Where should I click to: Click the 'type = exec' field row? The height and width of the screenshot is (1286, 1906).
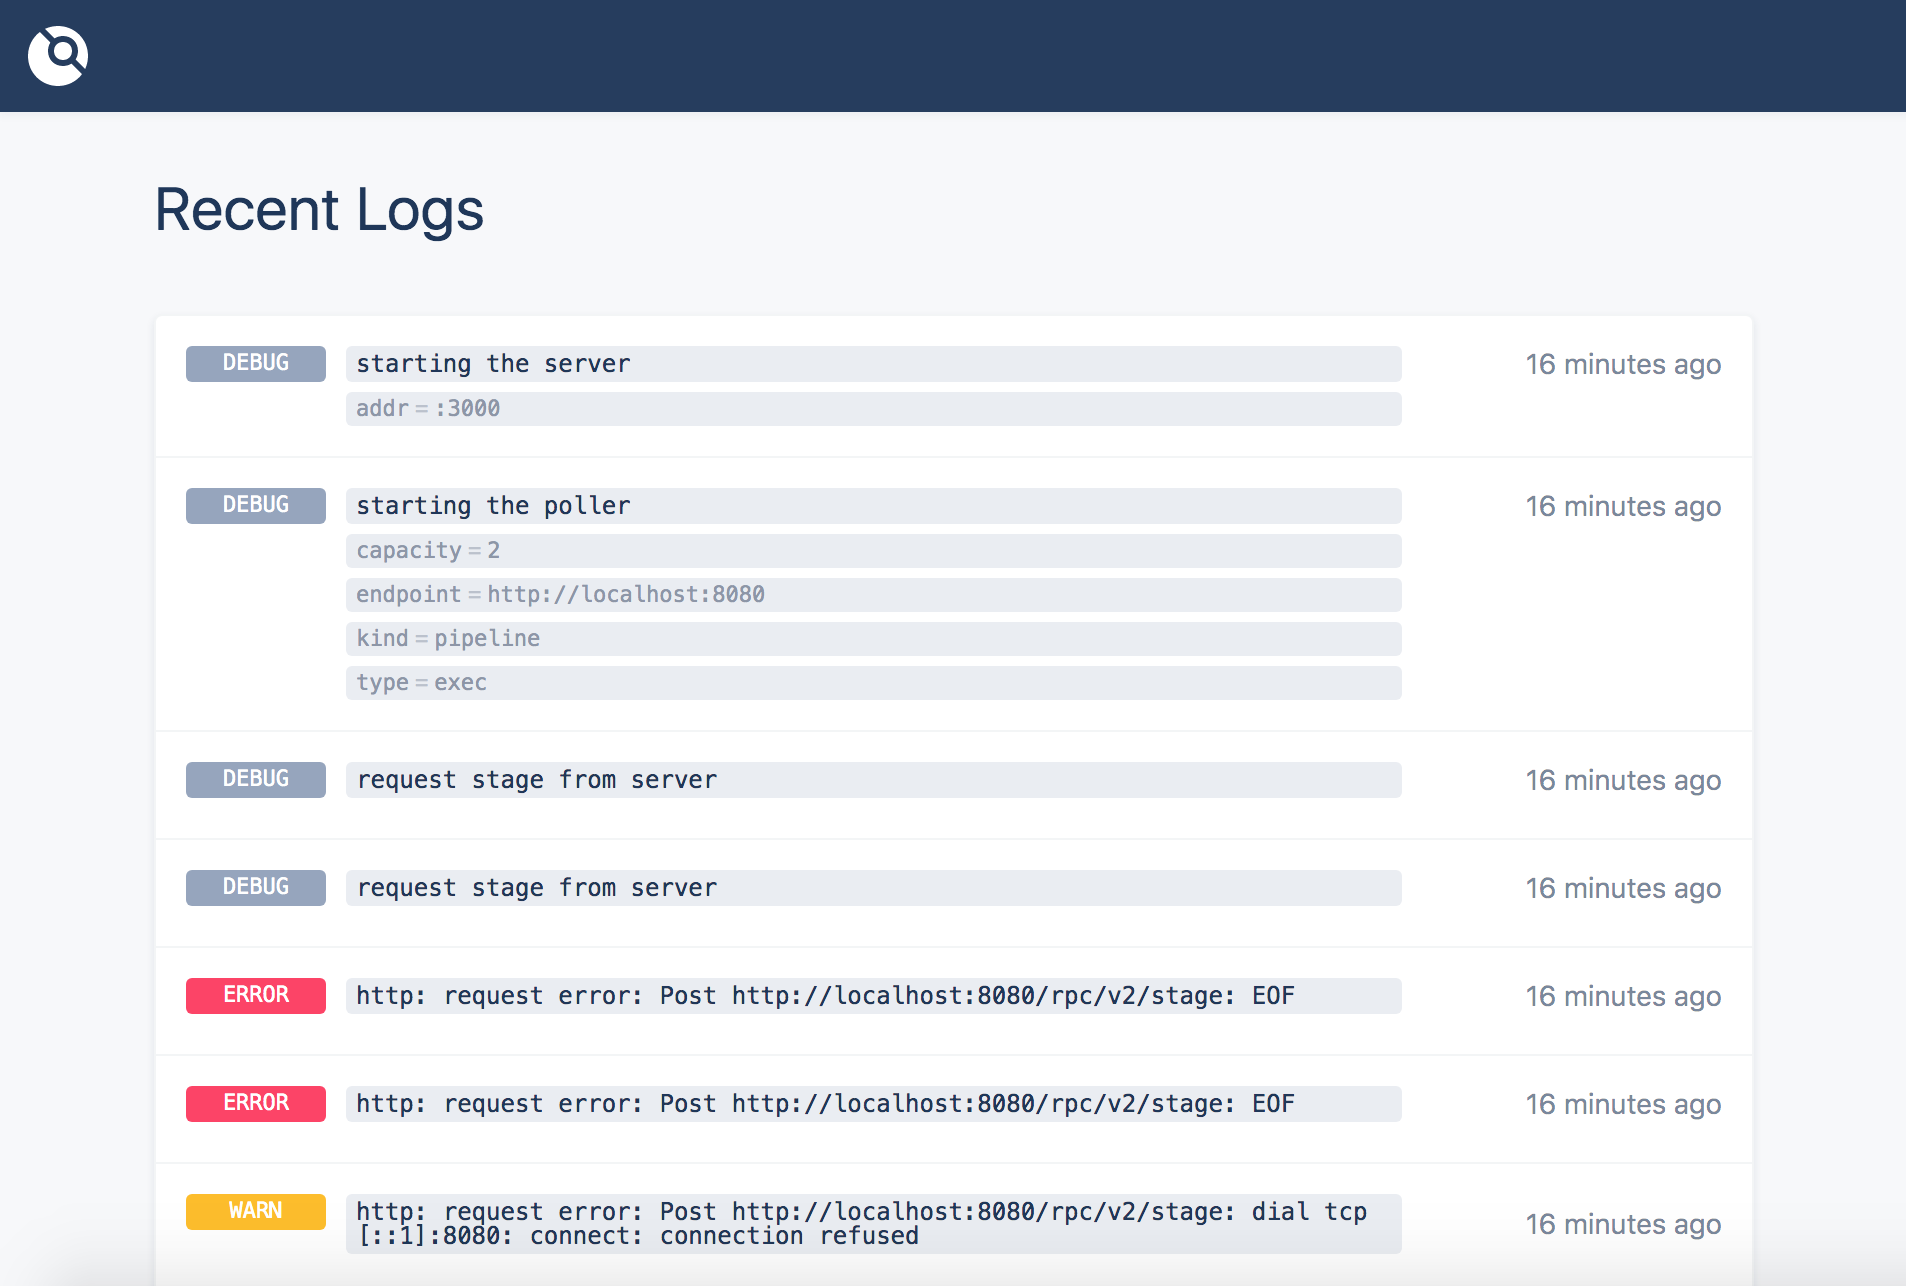pos(873,682)
